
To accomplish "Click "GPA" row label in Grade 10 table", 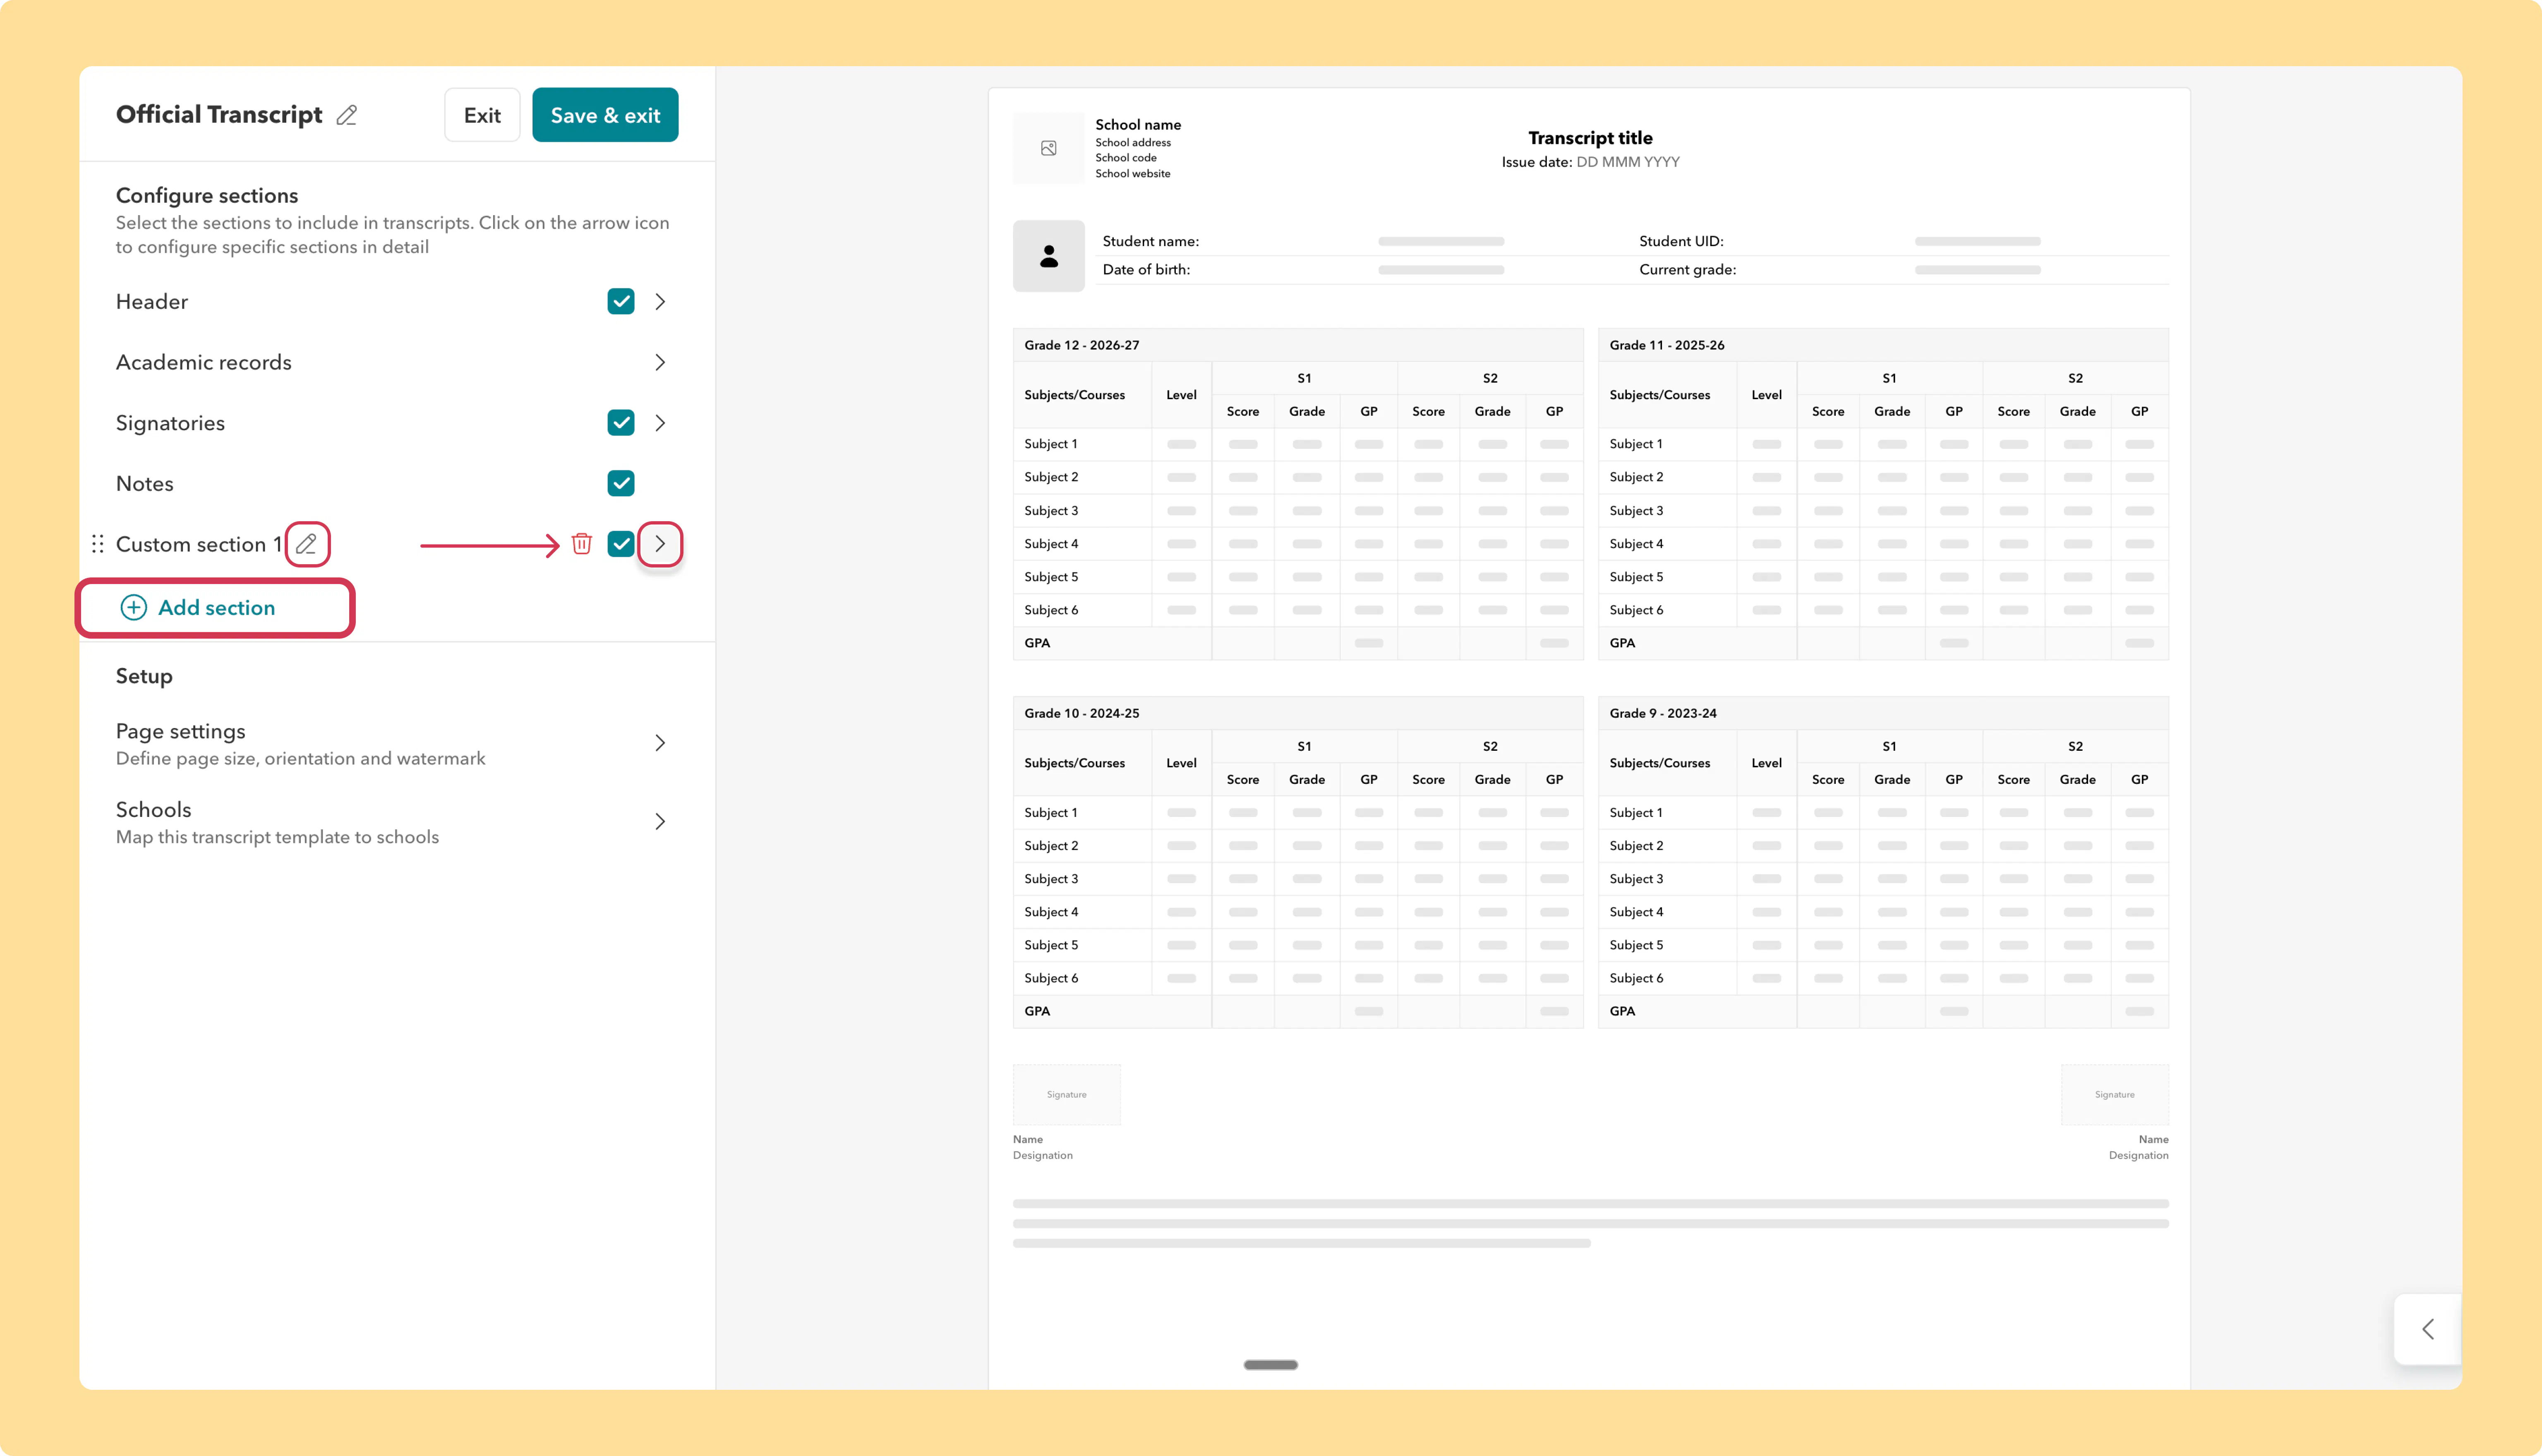I will coord(1037,1011).
